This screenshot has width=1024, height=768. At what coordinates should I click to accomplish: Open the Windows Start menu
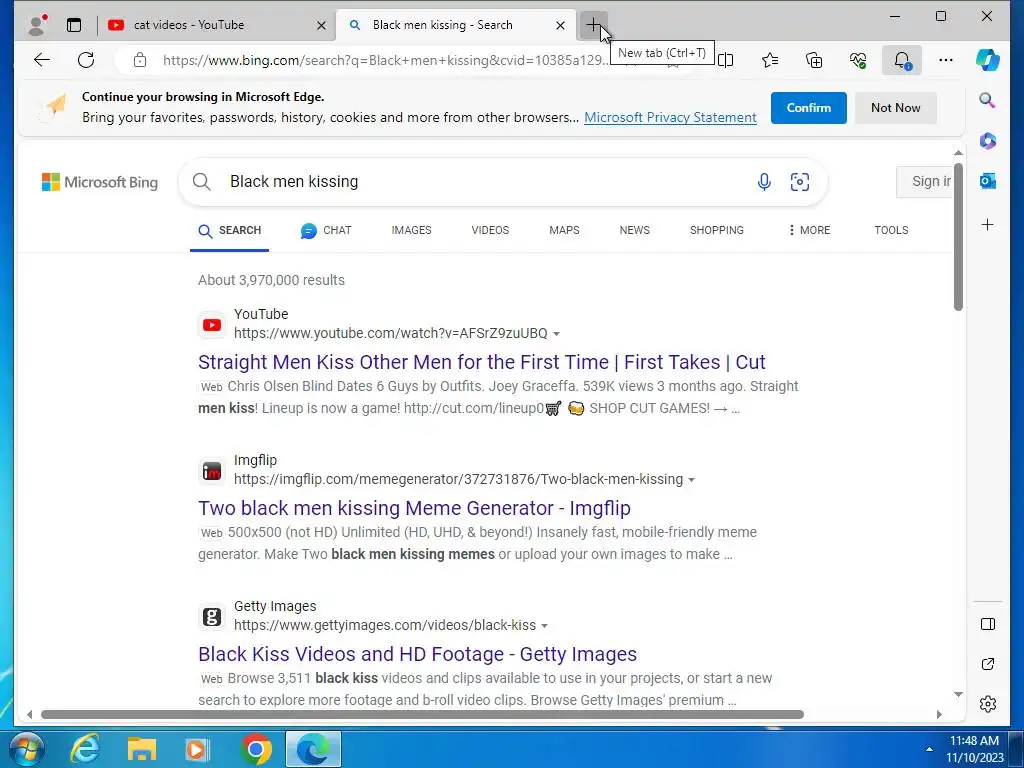point(26,749)
